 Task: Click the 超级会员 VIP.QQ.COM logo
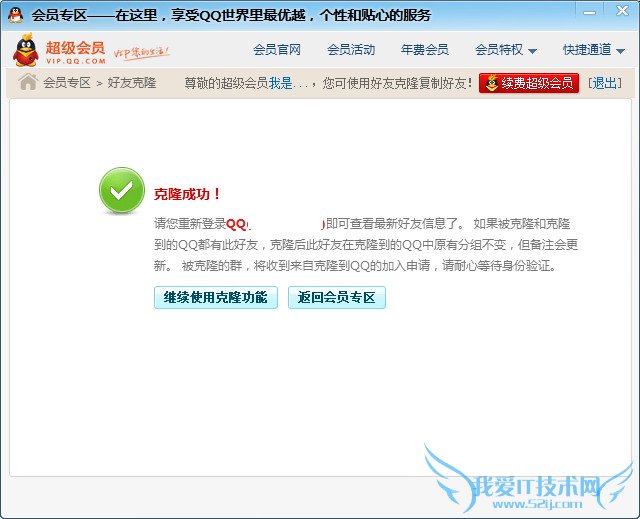(60, 50)
